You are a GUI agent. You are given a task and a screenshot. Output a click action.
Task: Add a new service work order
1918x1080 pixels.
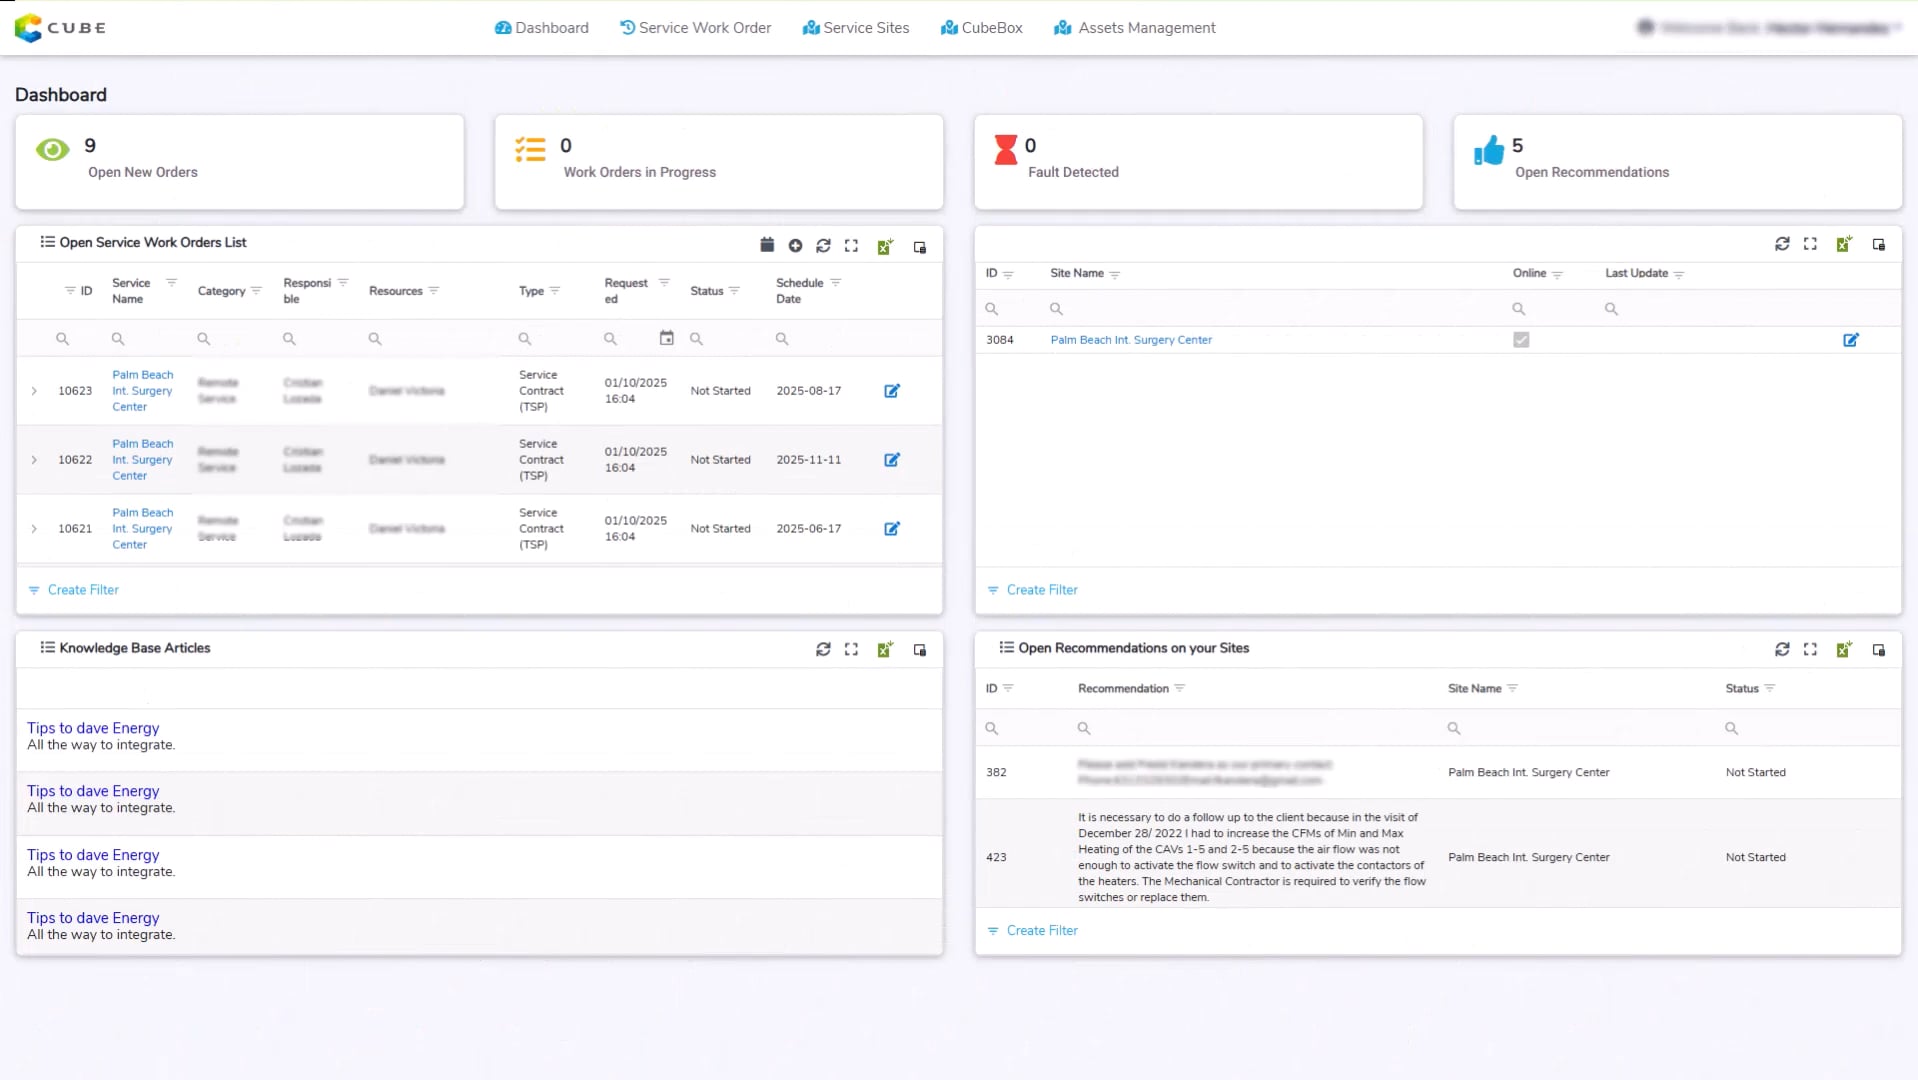click(x=795, y=245)
